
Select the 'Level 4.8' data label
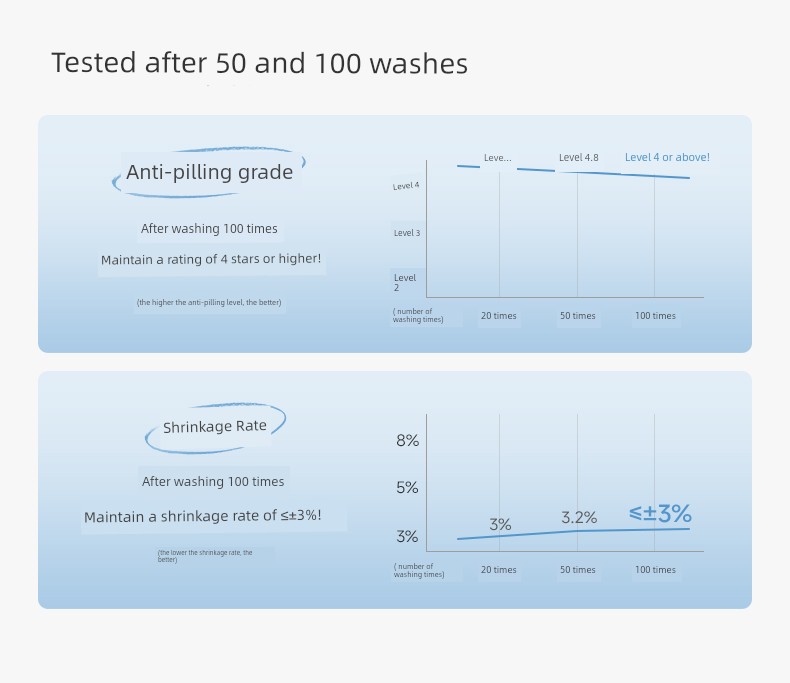tap(578, 158)
